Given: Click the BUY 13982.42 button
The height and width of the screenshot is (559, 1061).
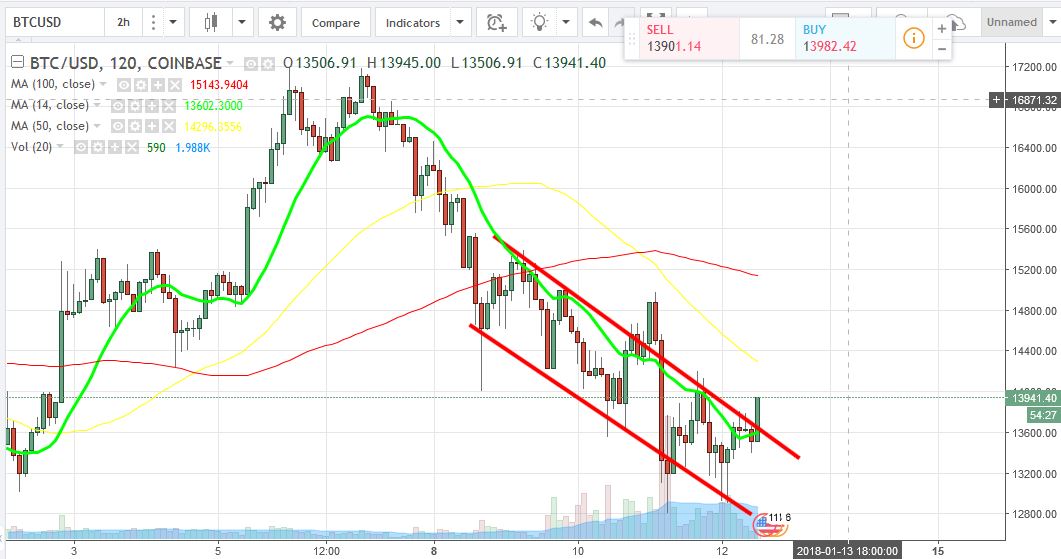Looking at the screenshot, I should pos(844,38).
